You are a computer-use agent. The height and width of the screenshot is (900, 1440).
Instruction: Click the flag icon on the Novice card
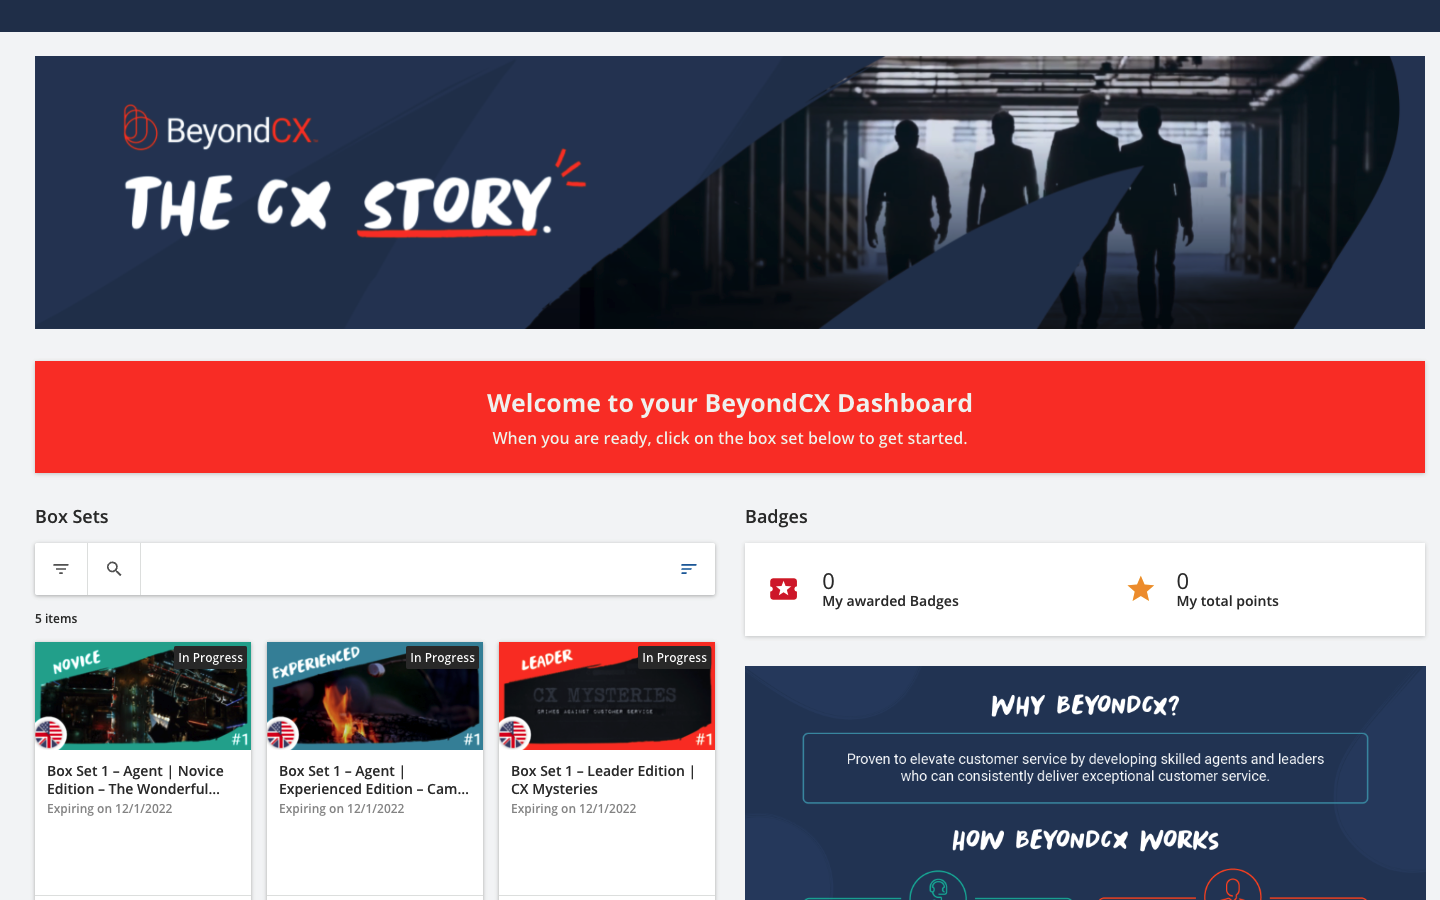point(49,734)
